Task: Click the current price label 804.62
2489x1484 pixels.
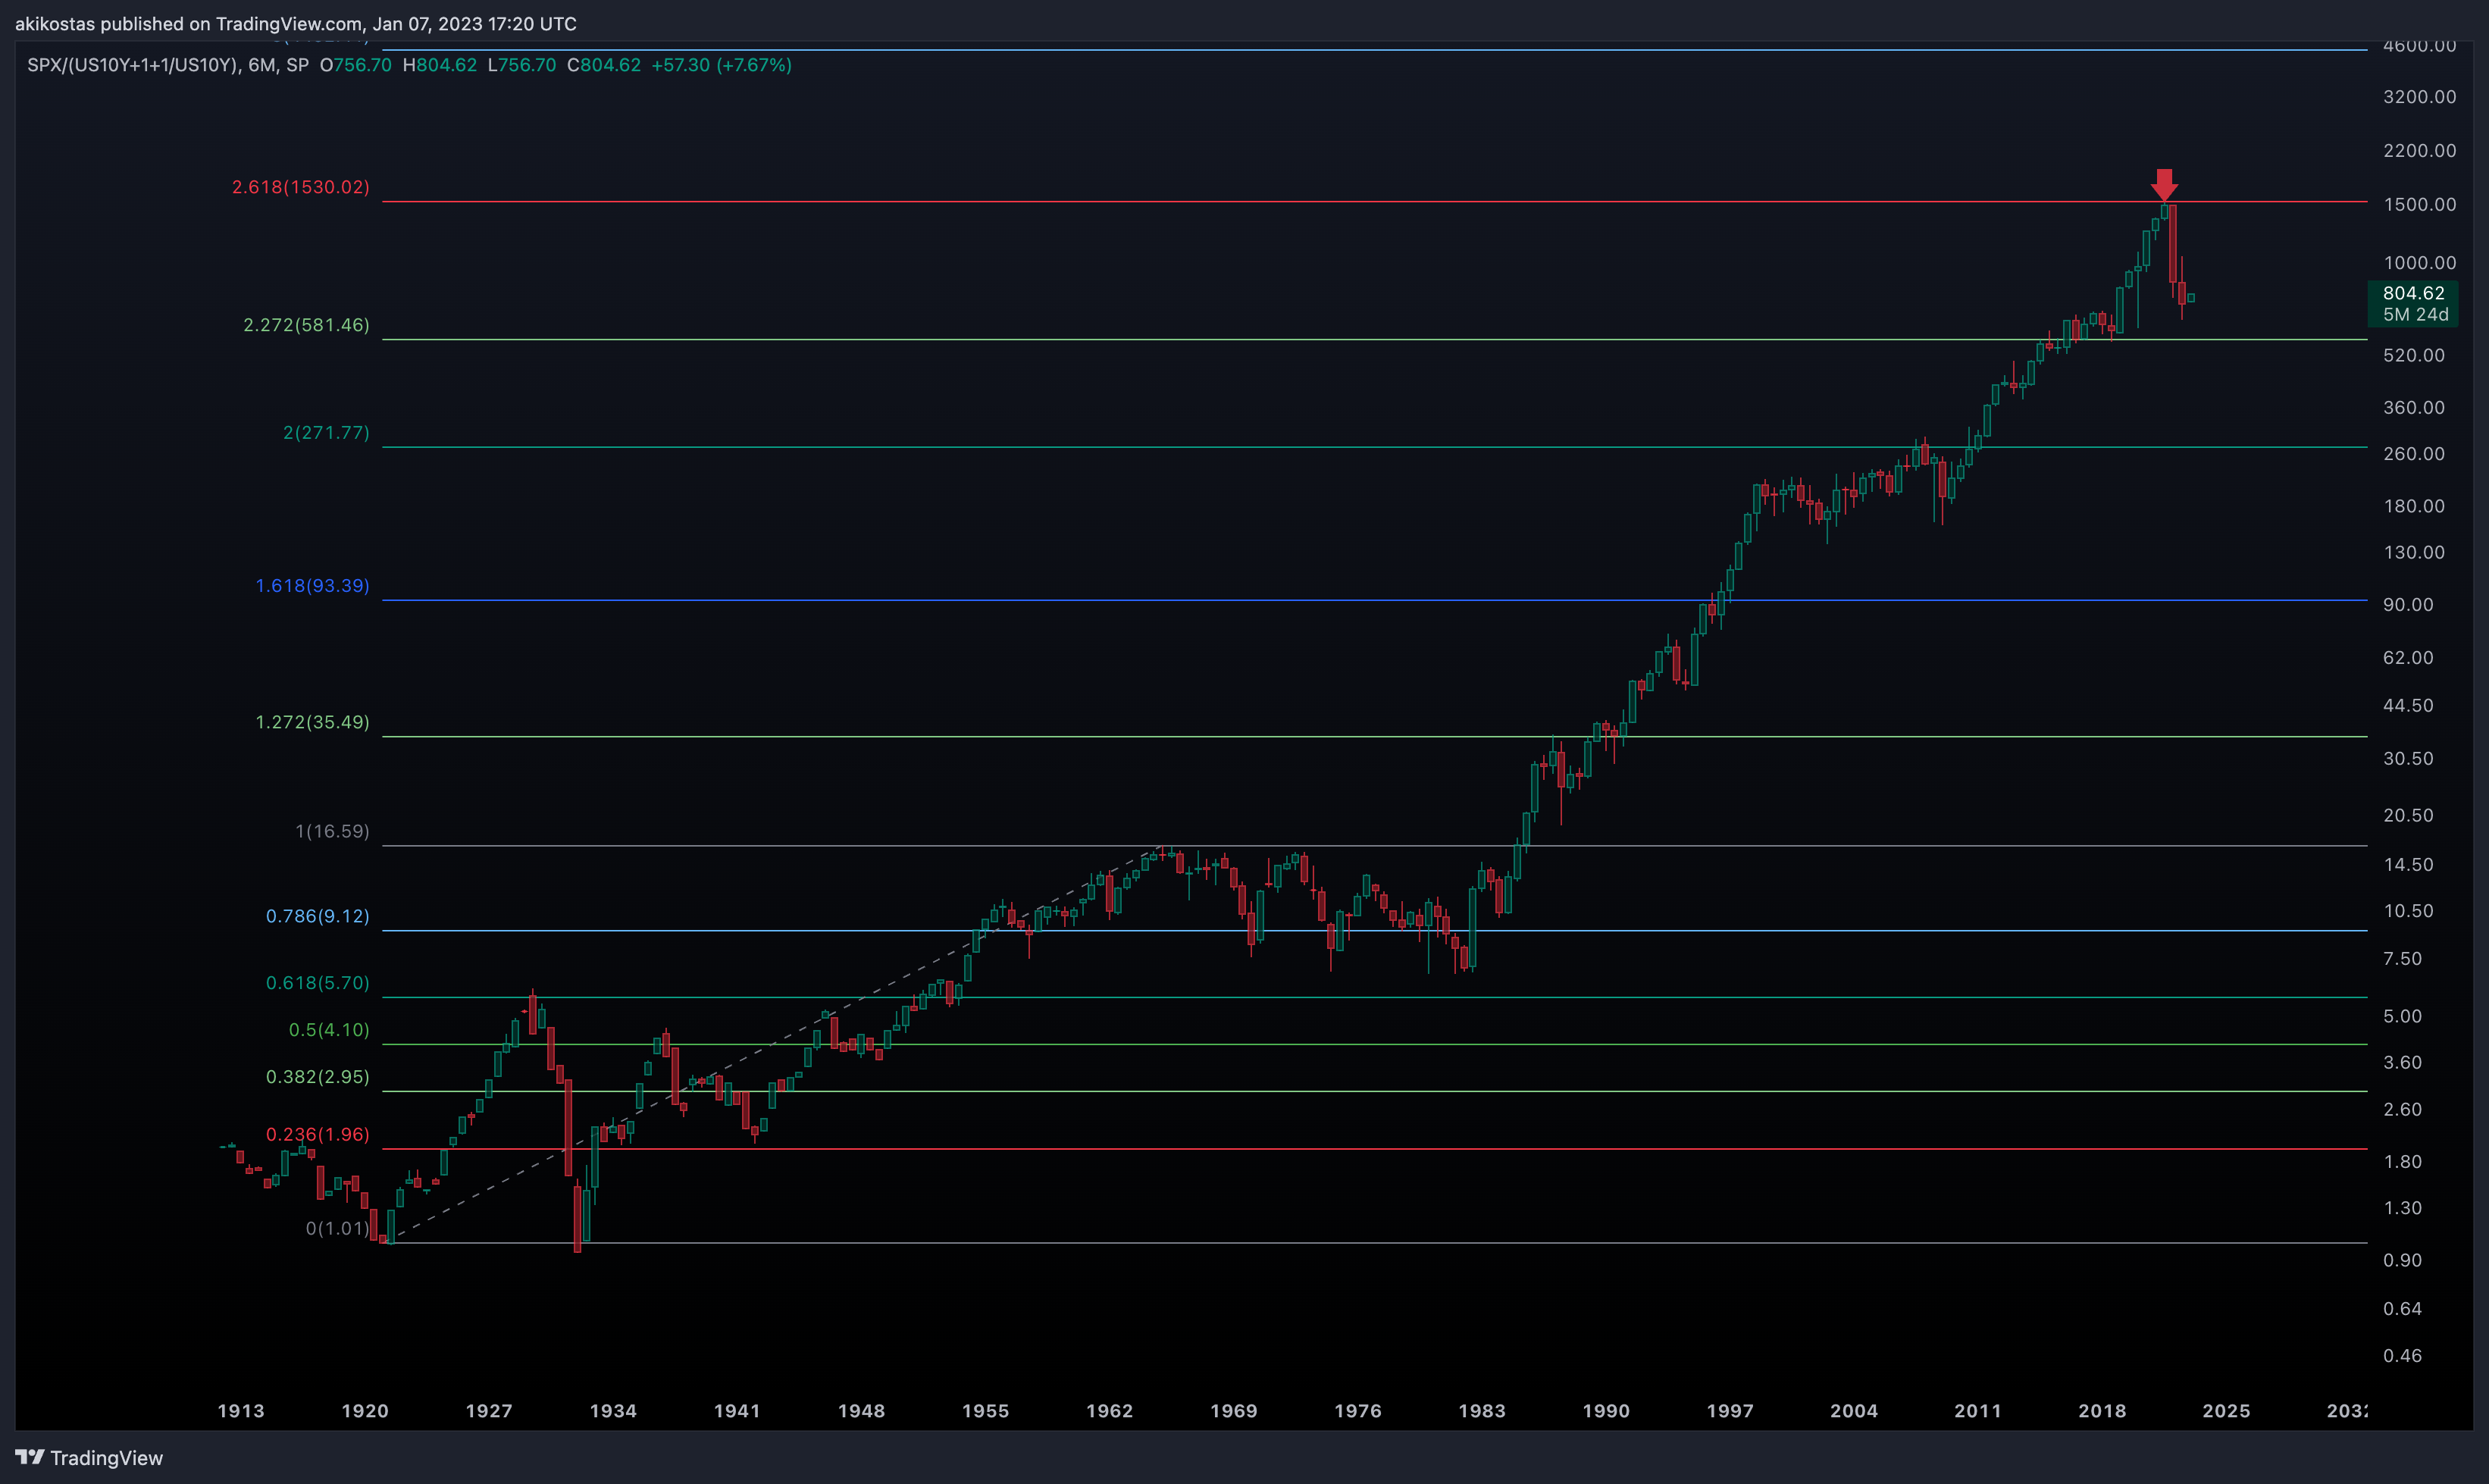Action: coord(2413,293)
